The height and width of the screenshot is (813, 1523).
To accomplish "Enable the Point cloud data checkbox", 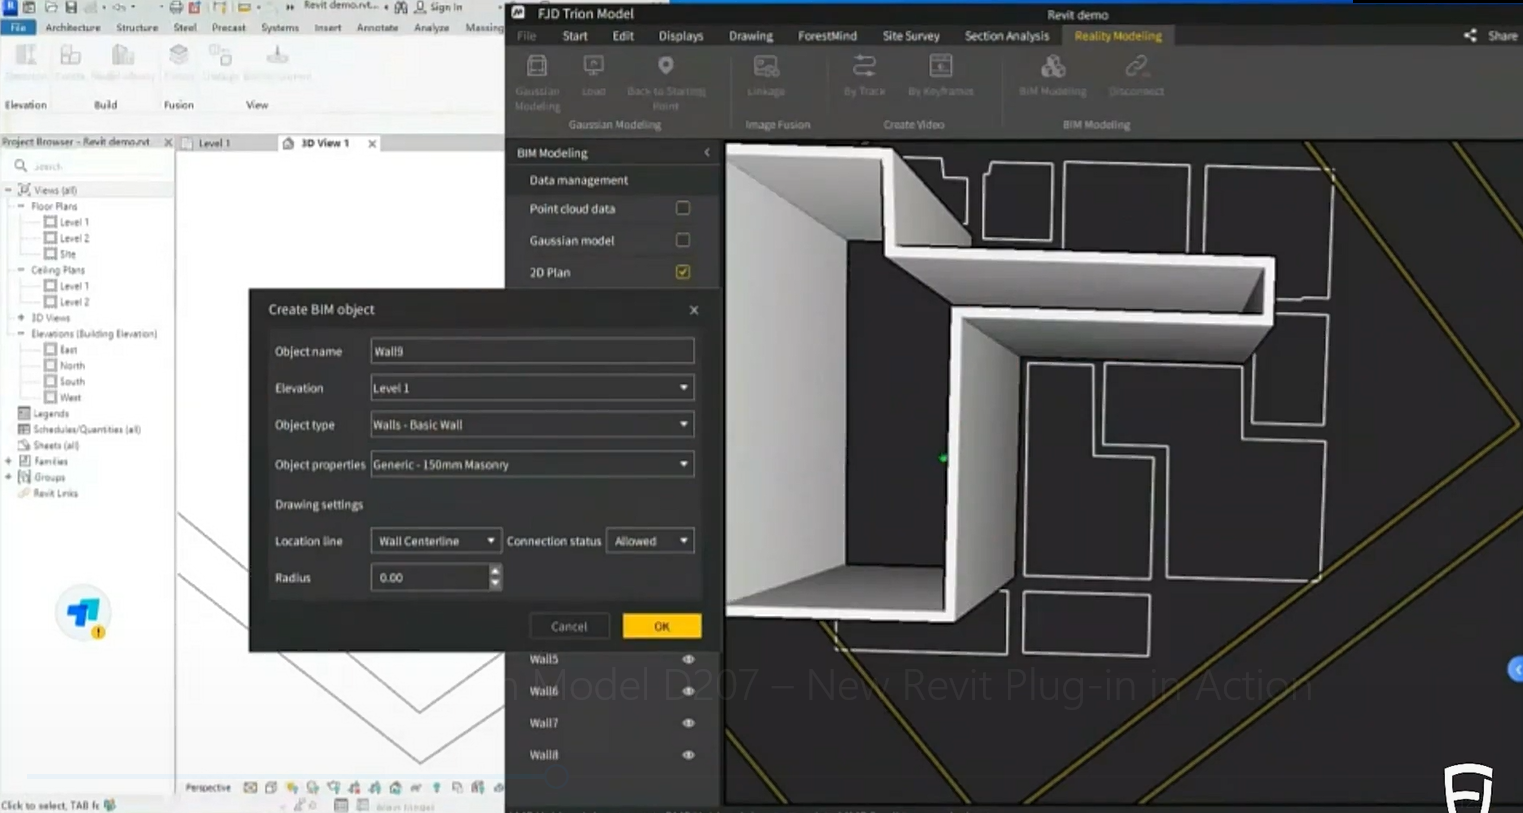I will tap(683, 208).
